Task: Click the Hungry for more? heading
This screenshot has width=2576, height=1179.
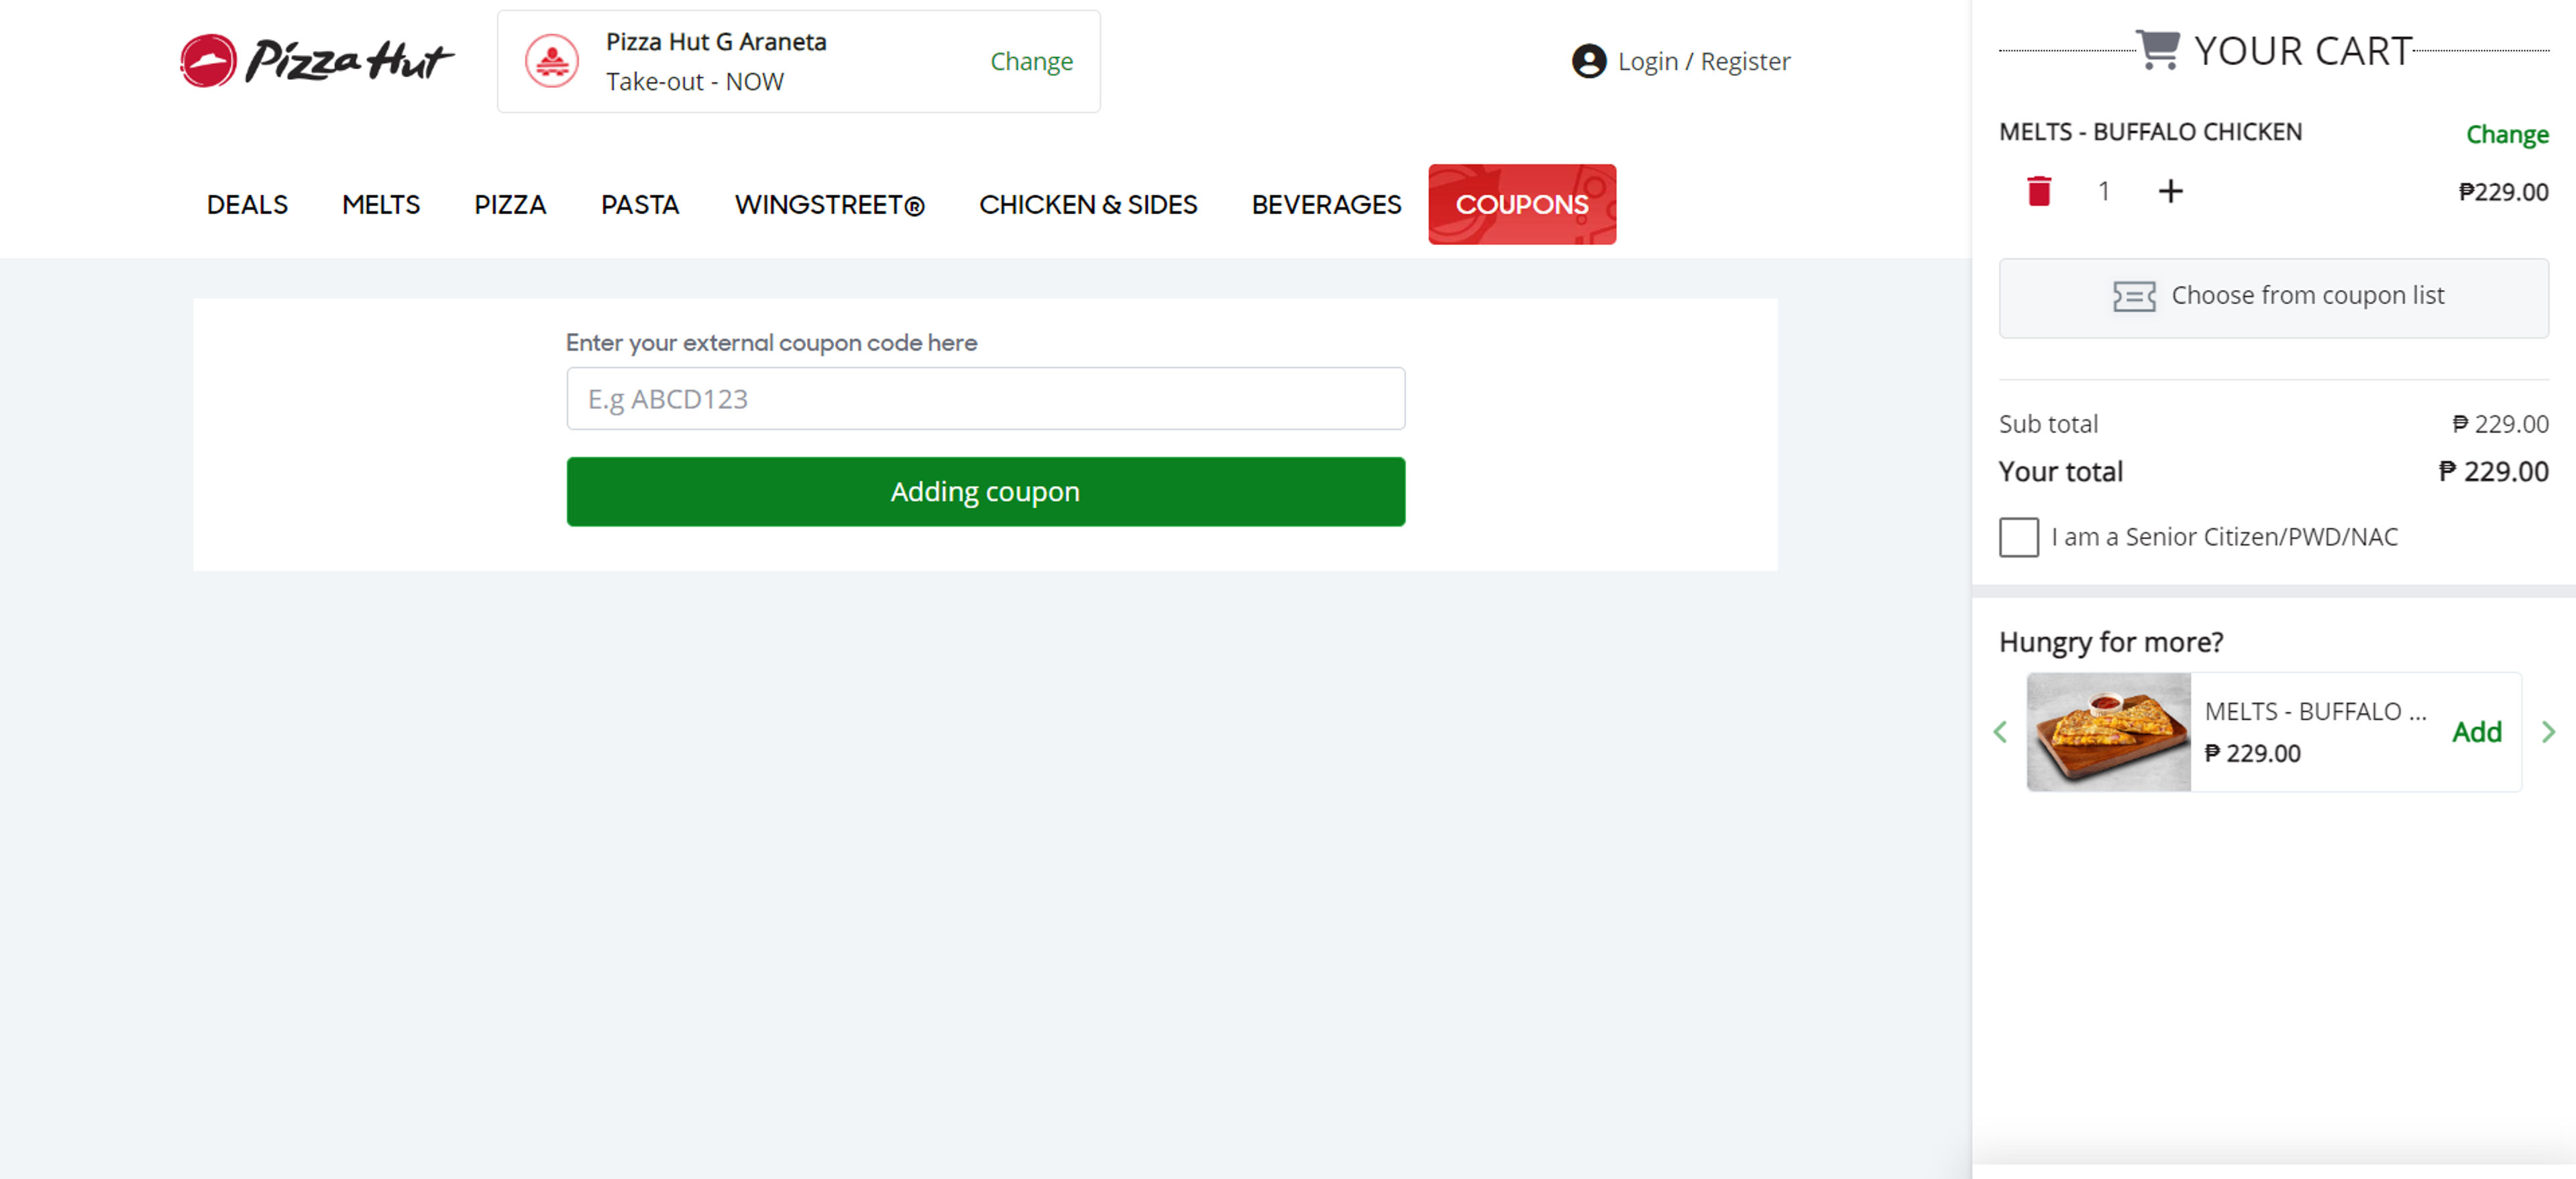Action: 2110,642
